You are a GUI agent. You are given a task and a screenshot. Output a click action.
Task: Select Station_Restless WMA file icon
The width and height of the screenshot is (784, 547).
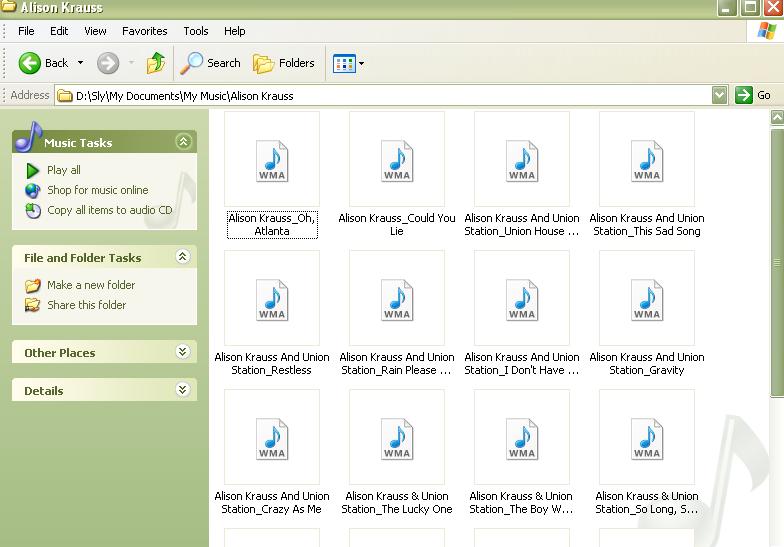click(272, 300)
